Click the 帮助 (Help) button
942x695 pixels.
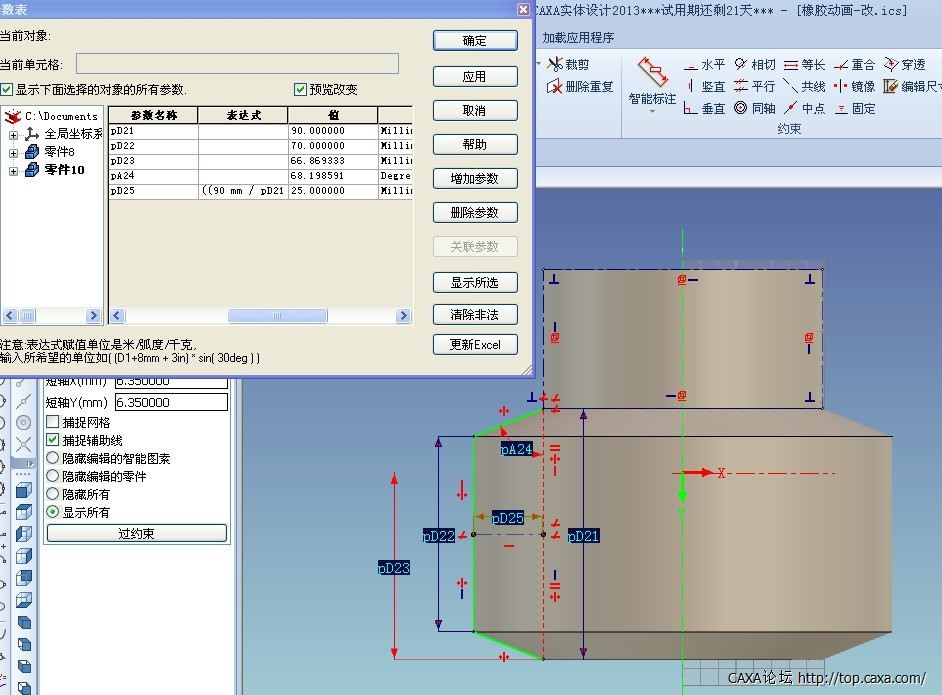(475, 144)
